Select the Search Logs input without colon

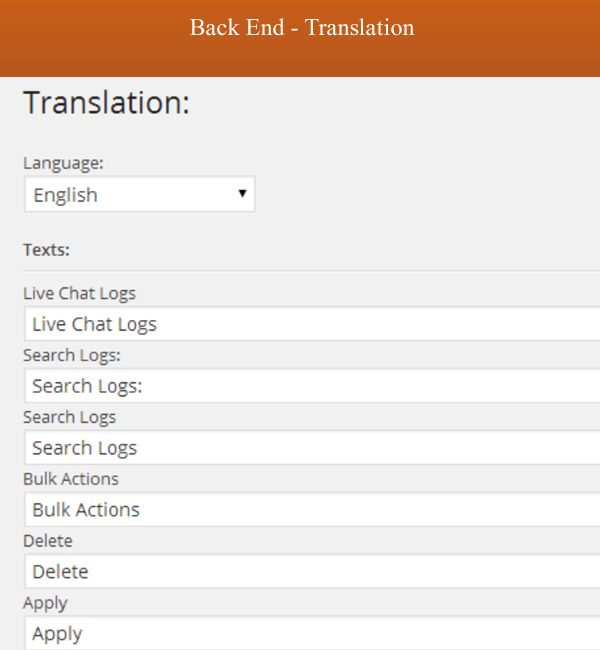coord(312,448)
